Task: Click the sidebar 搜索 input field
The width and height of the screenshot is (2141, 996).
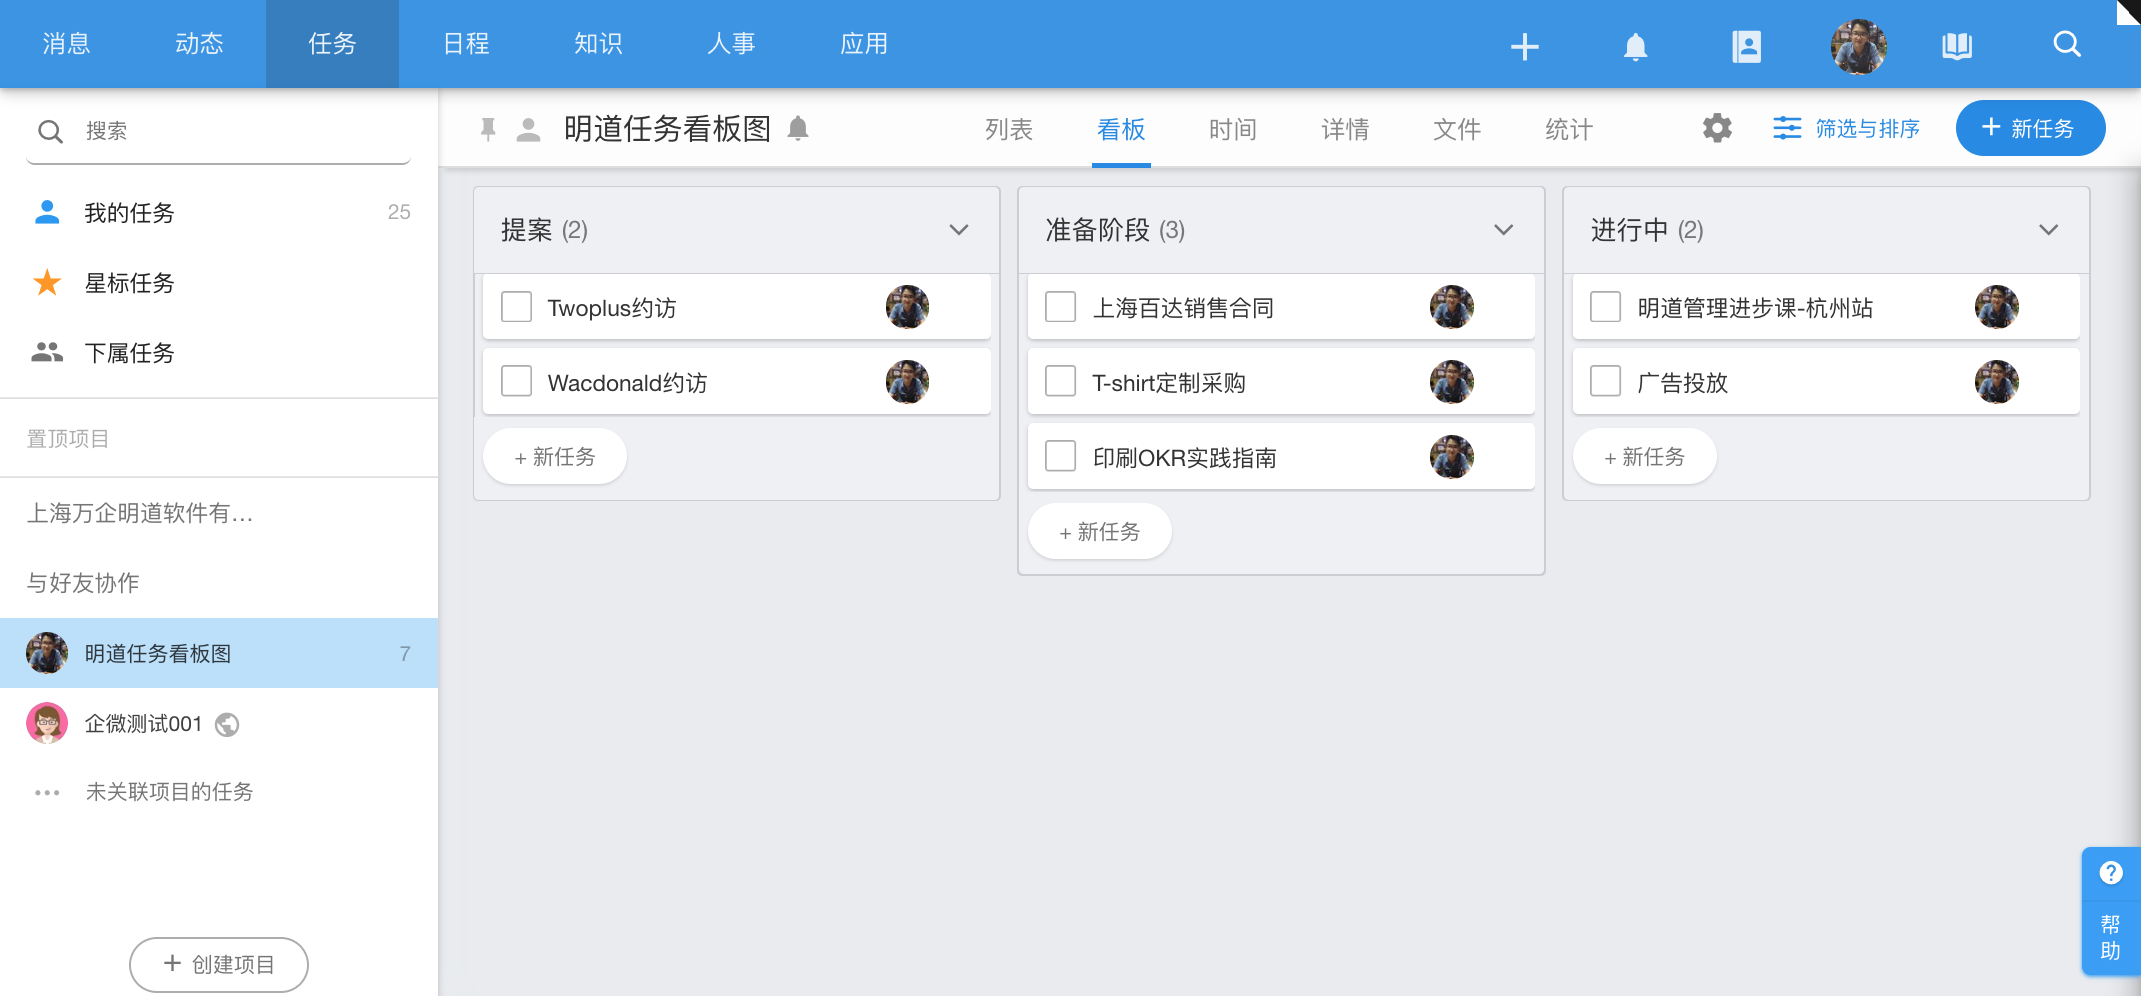Action: [218, 131]
